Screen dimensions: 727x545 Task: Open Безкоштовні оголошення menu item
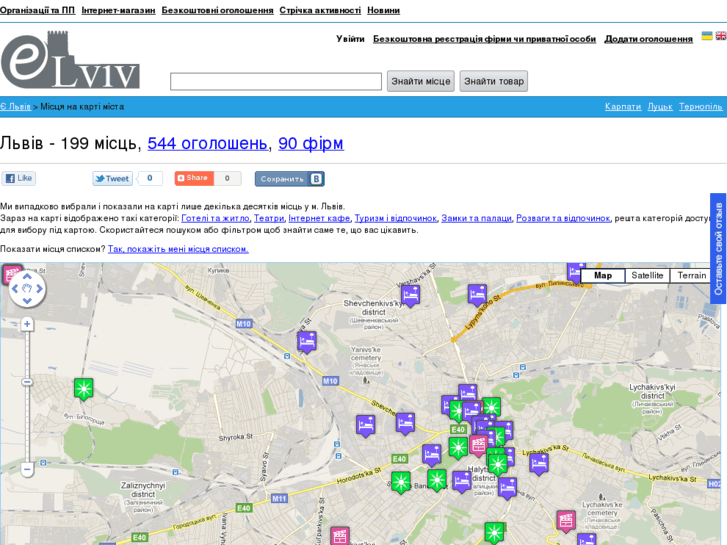tap(217, 10)
